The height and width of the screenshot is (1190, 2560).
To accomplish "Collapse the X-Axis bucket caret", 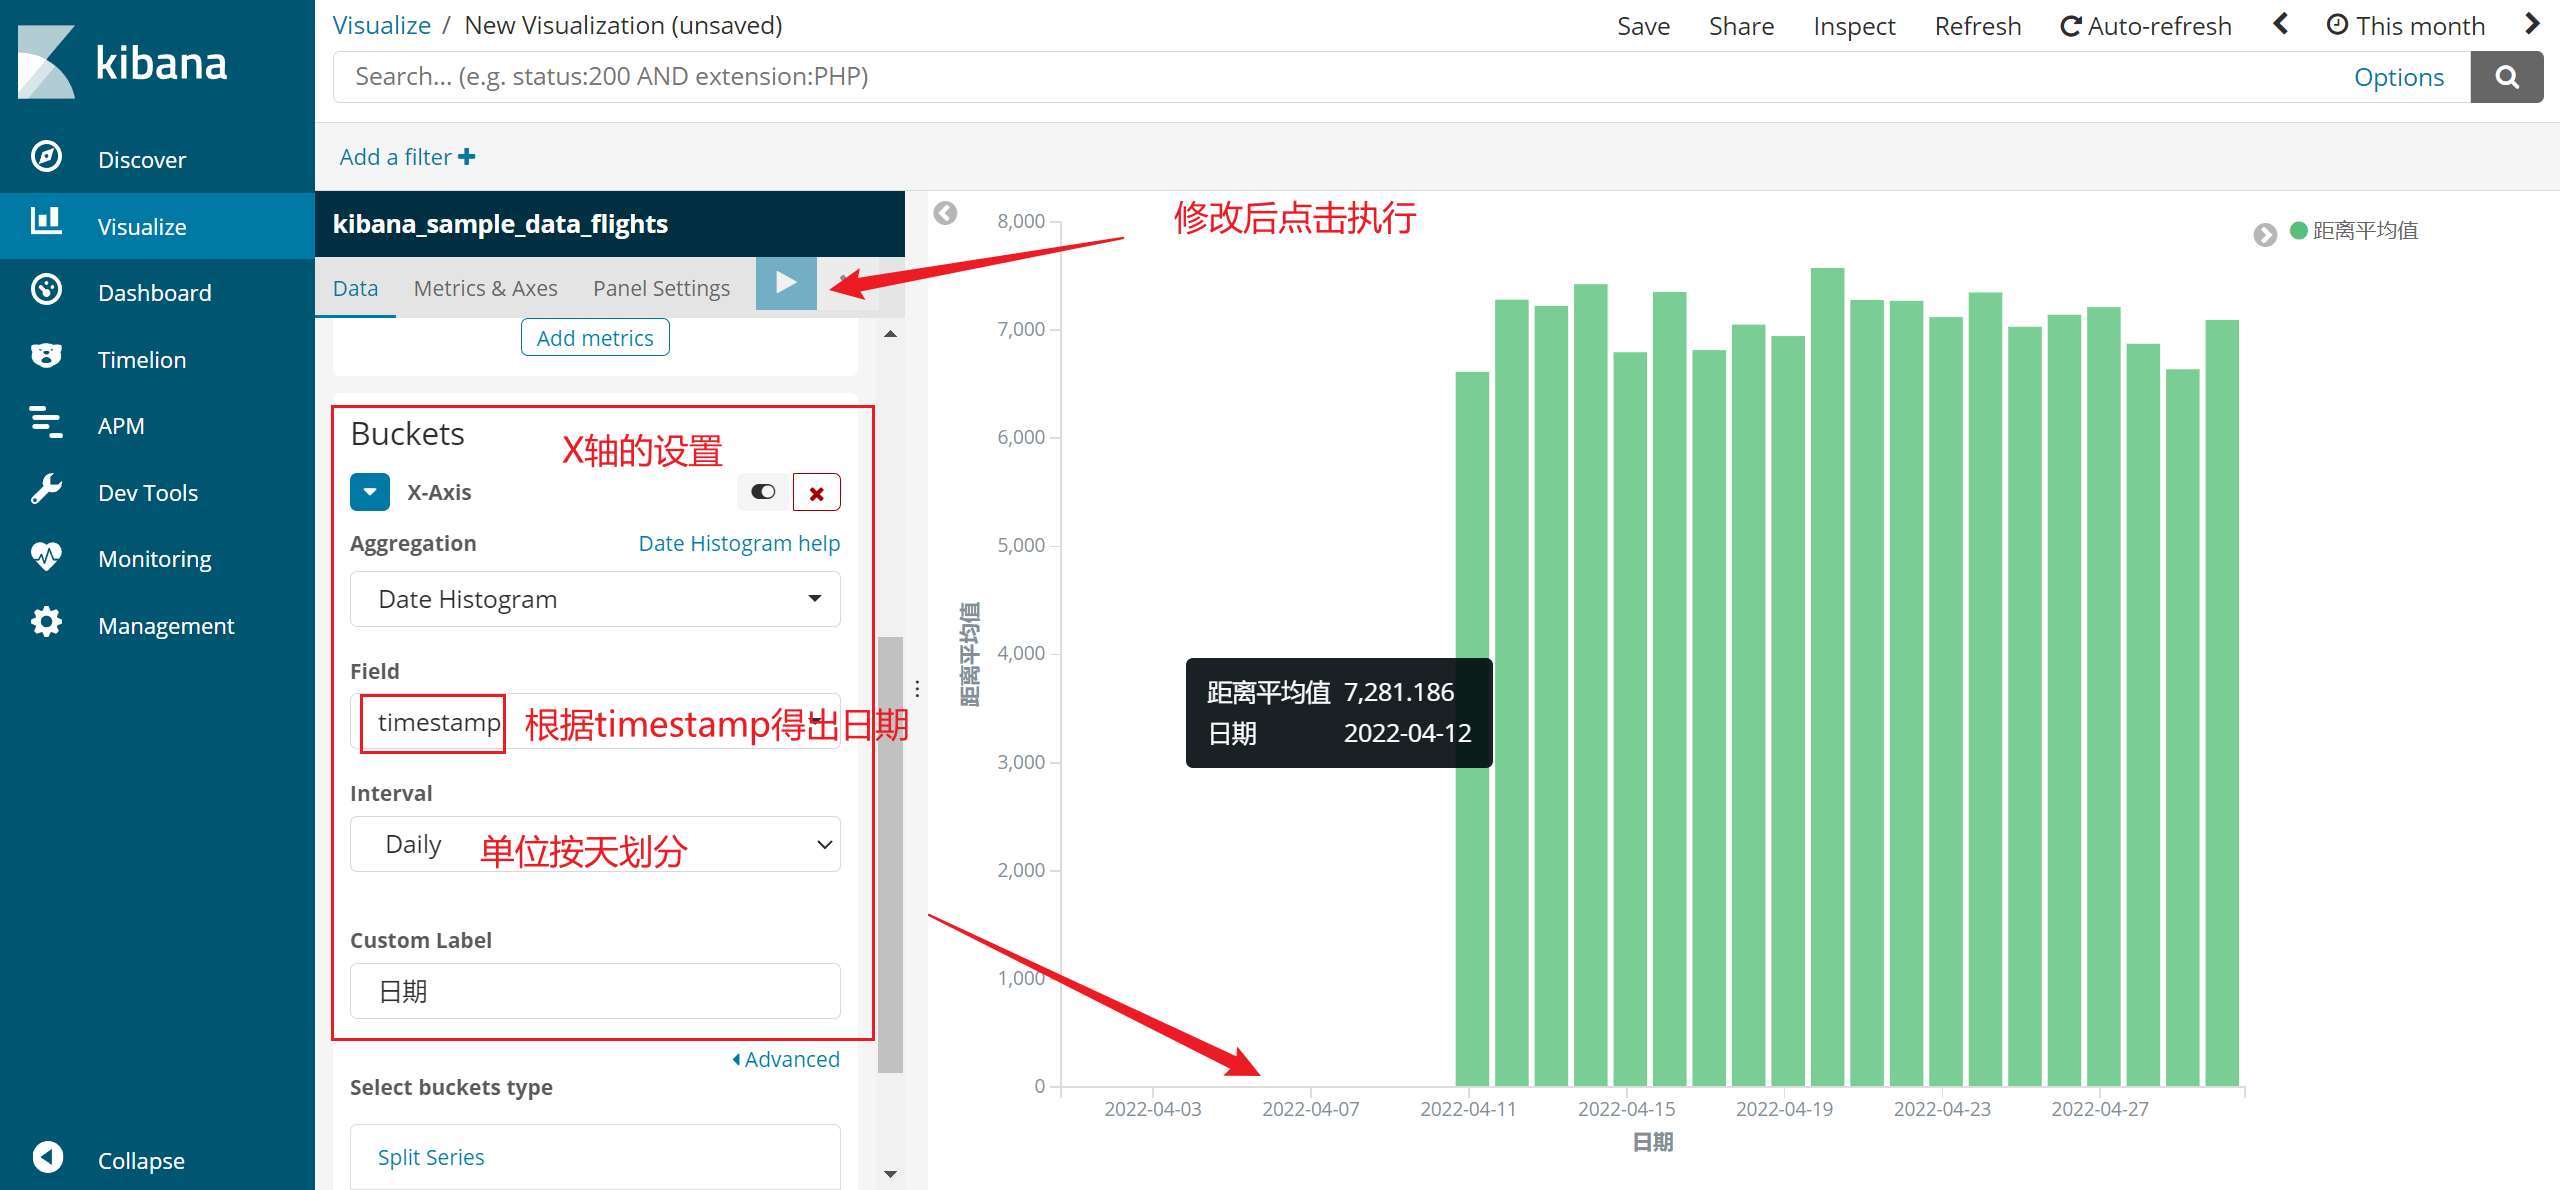I will (369, 492).
